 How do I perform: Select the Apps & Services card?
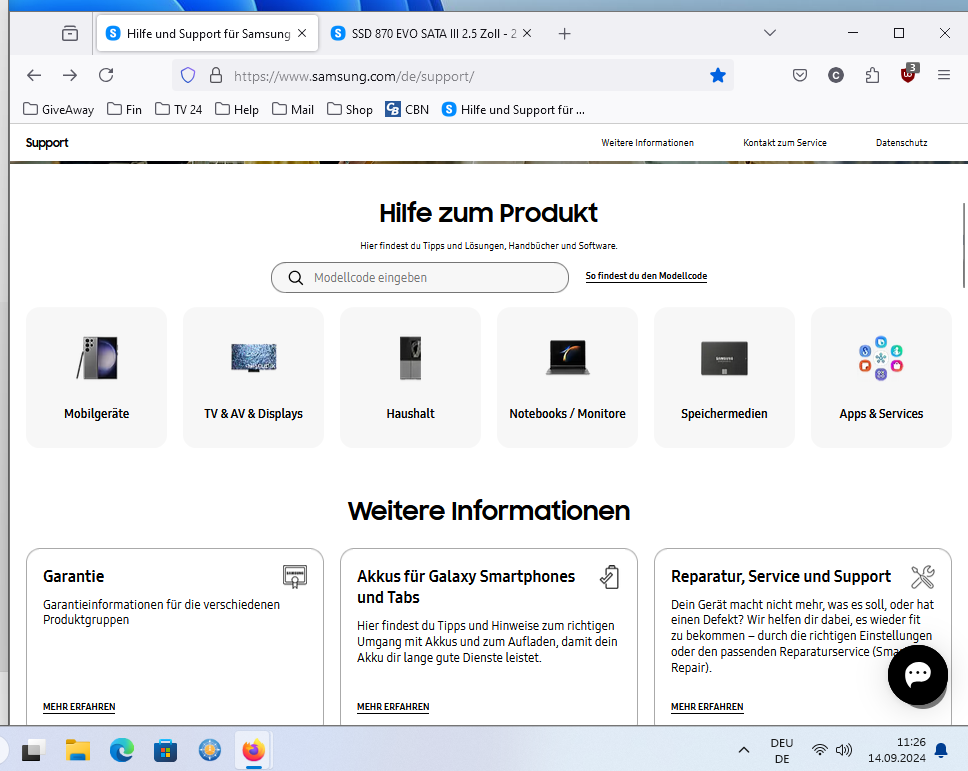tap(881, 377)
